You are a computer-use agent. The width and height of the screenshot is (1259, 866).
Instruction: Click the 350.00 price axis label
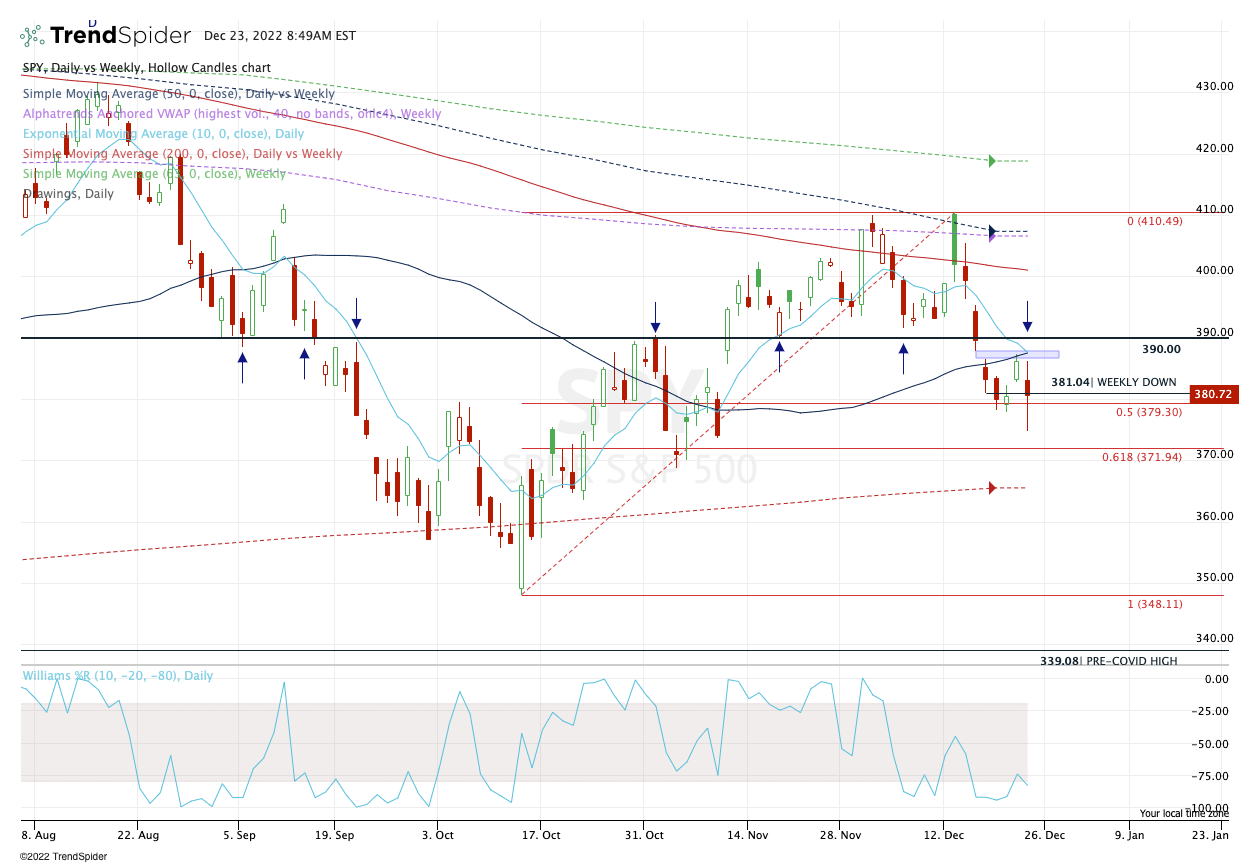pyautogui.click(x=1215, y=578)
